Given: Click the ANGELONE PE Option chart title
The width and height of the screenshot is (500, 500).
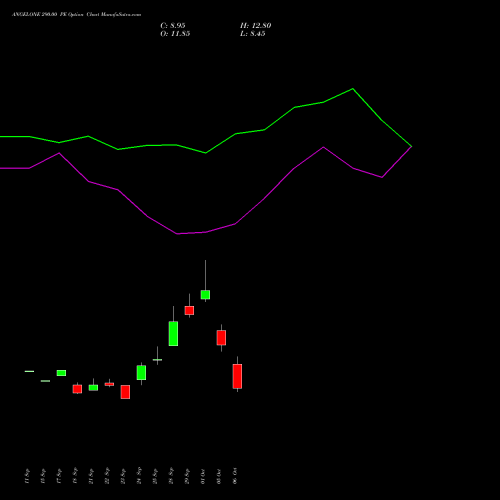Looking at the screenshot, I should coord(76,15).
